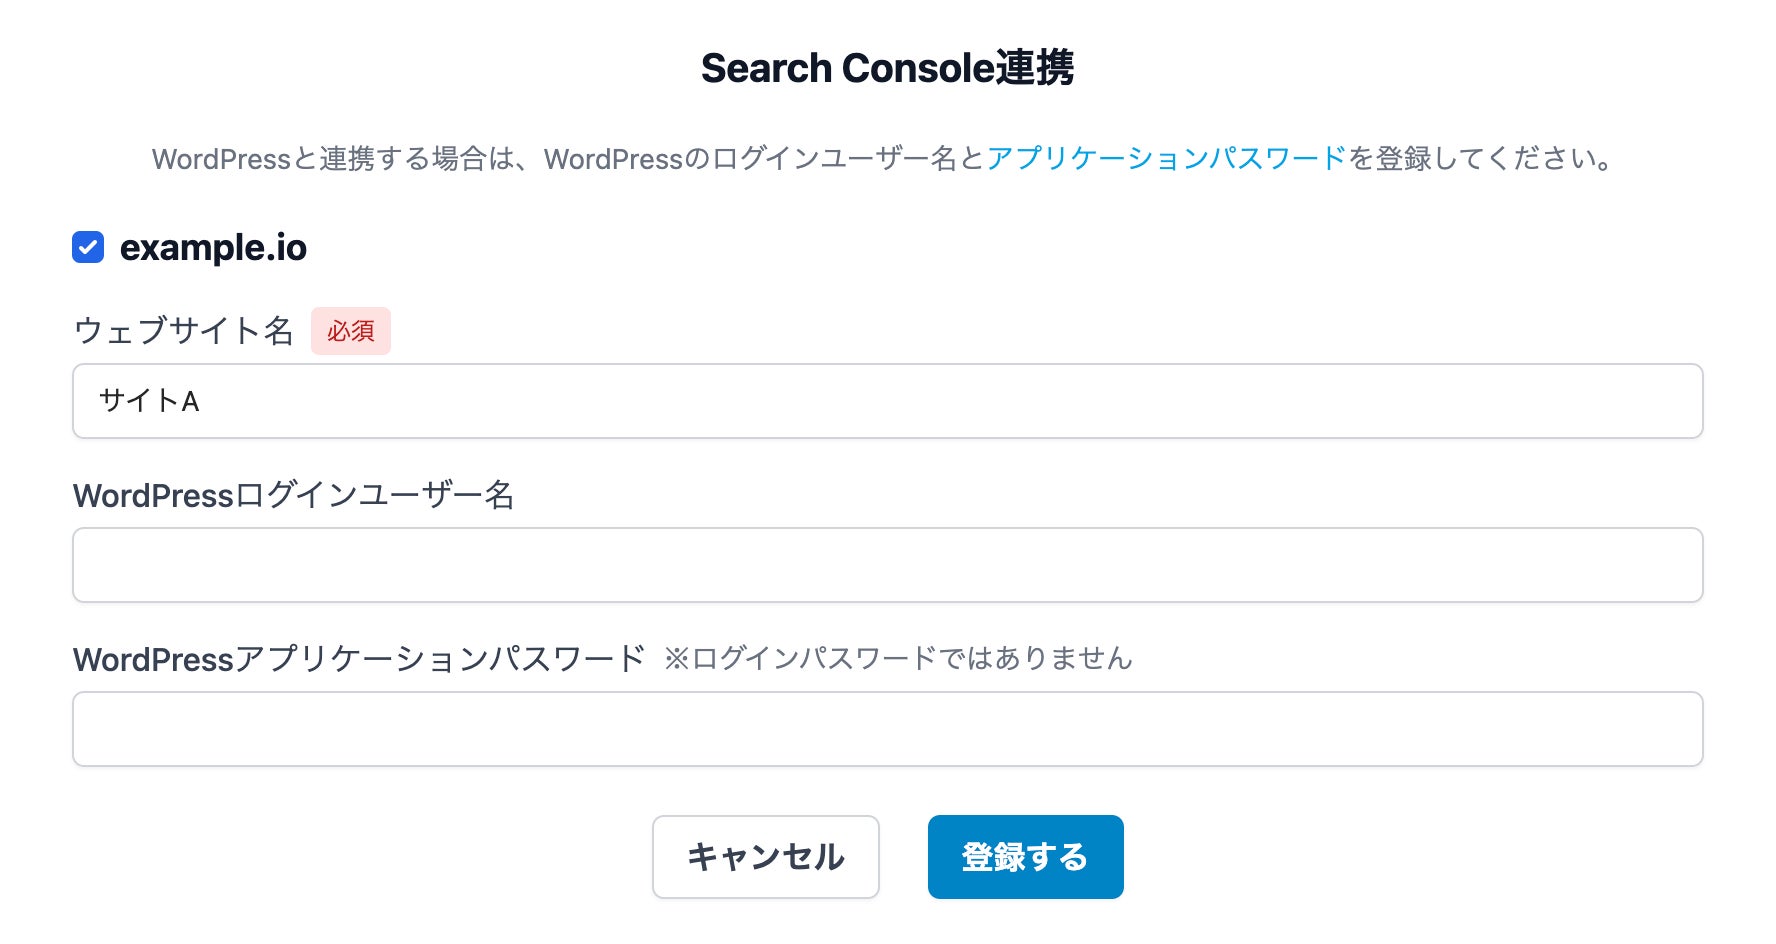
Task: Click the WordPressアプリケーションパスワード label
Action: 359,659
